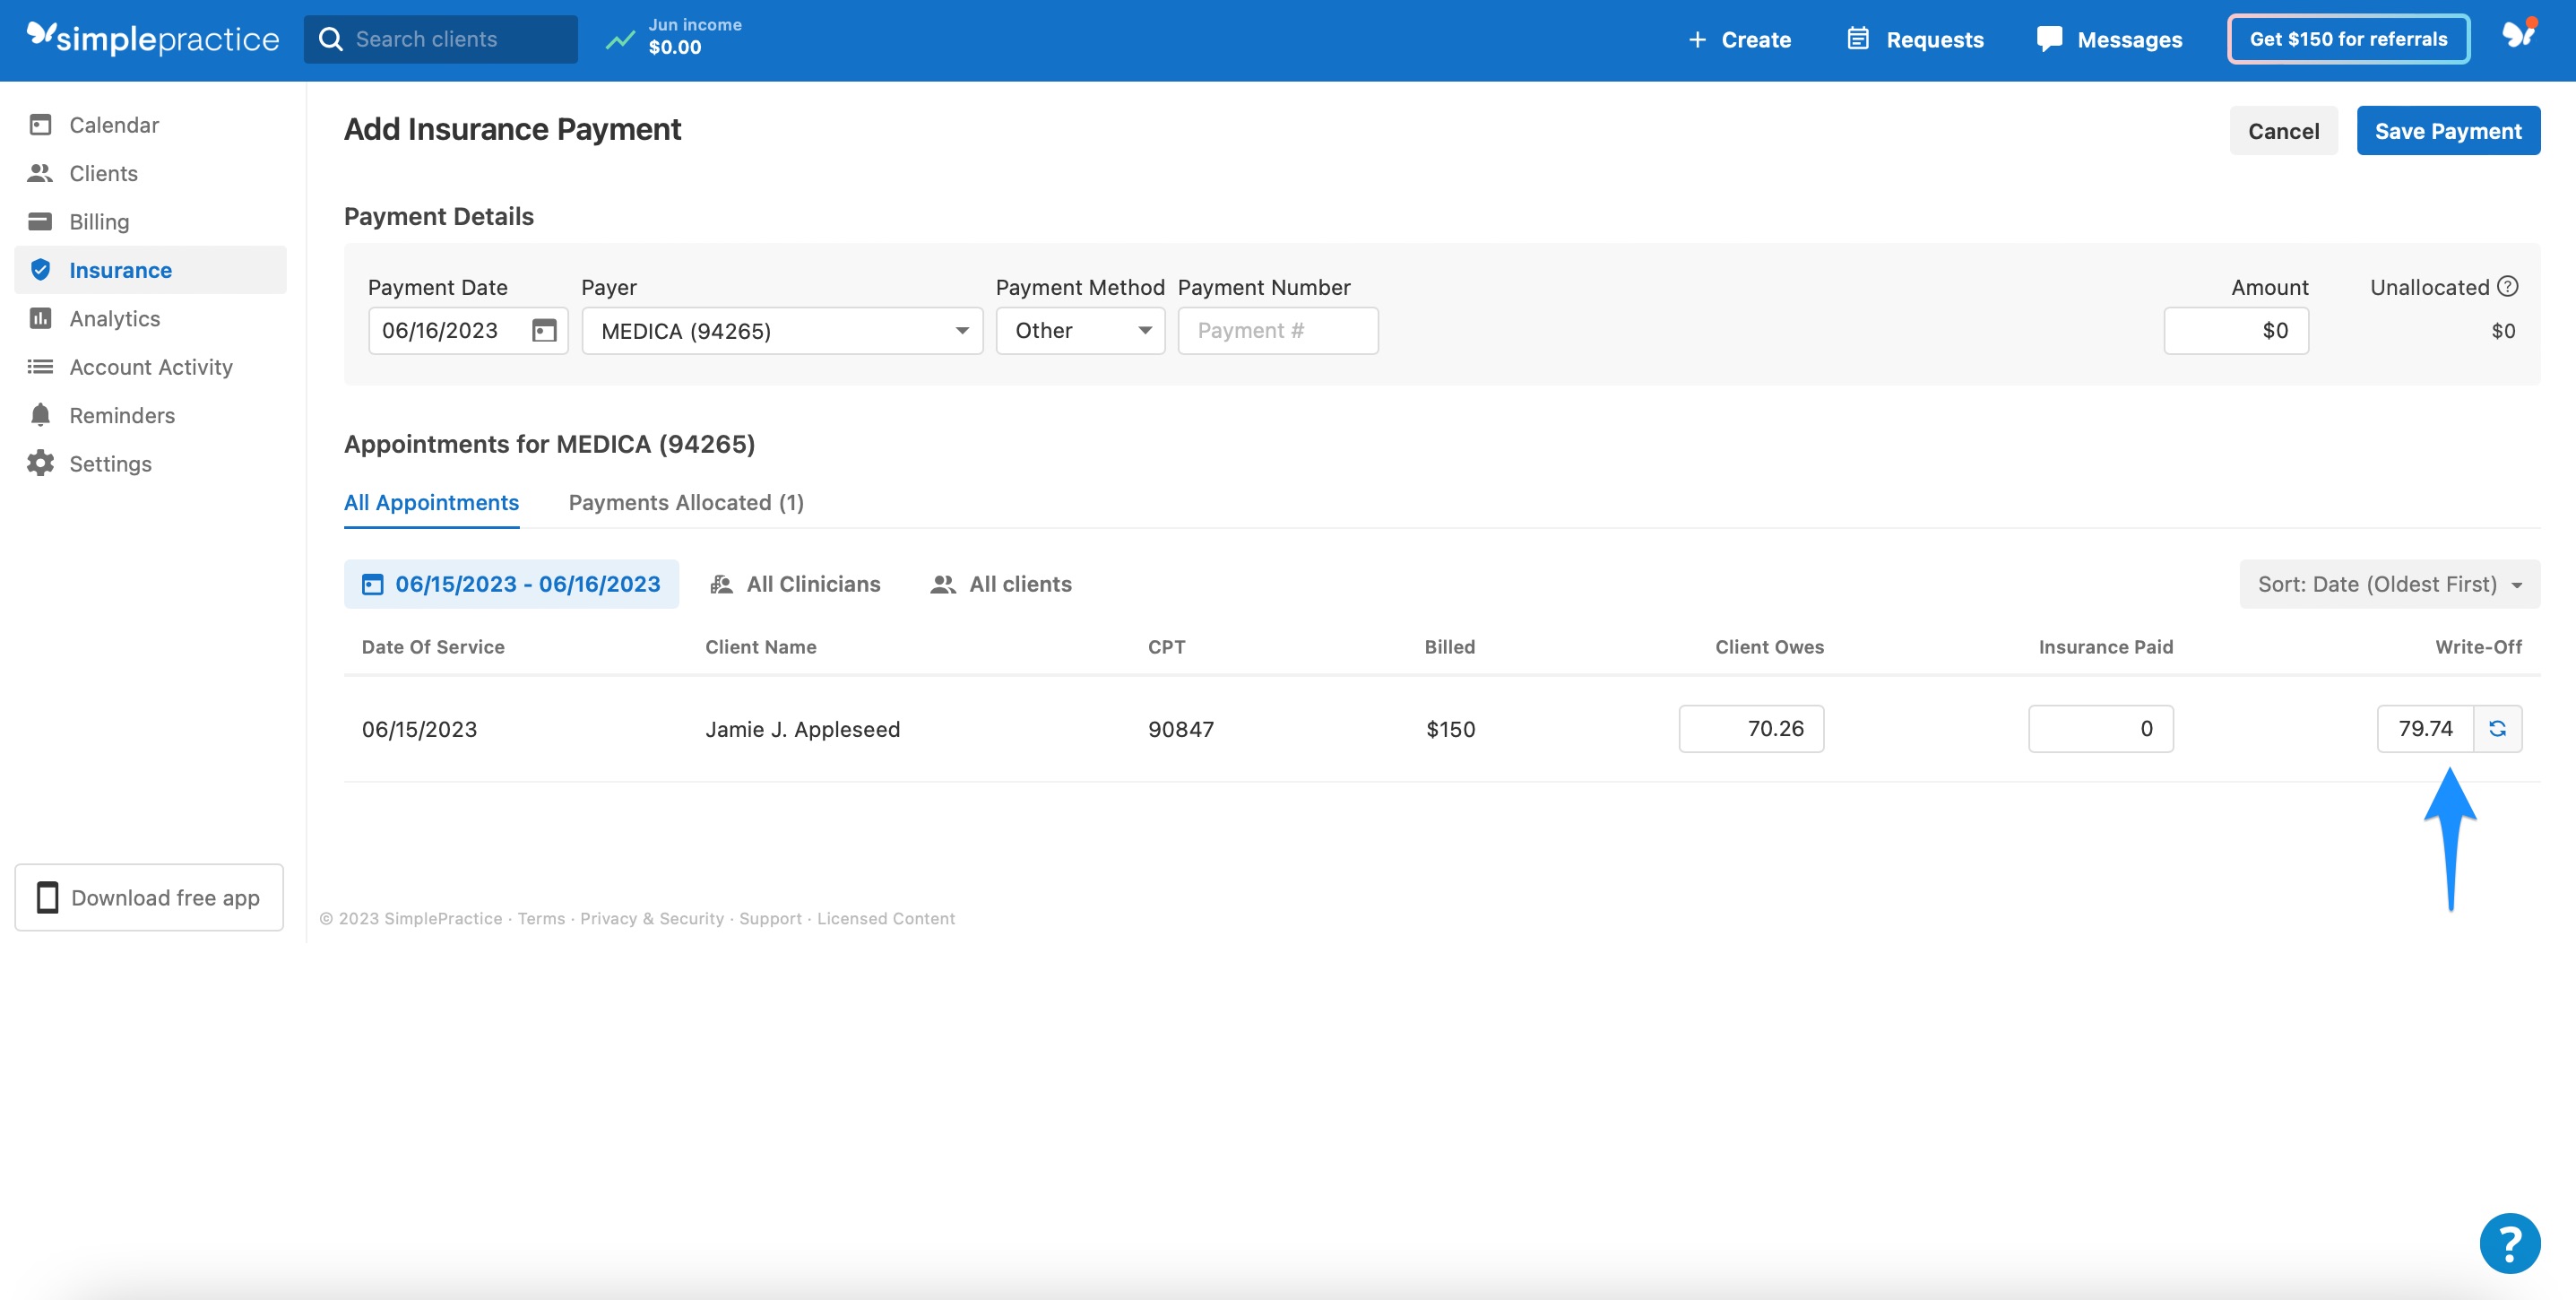
Task: Click the Unallocated help question icon
Action: (x=2508, y=287)
